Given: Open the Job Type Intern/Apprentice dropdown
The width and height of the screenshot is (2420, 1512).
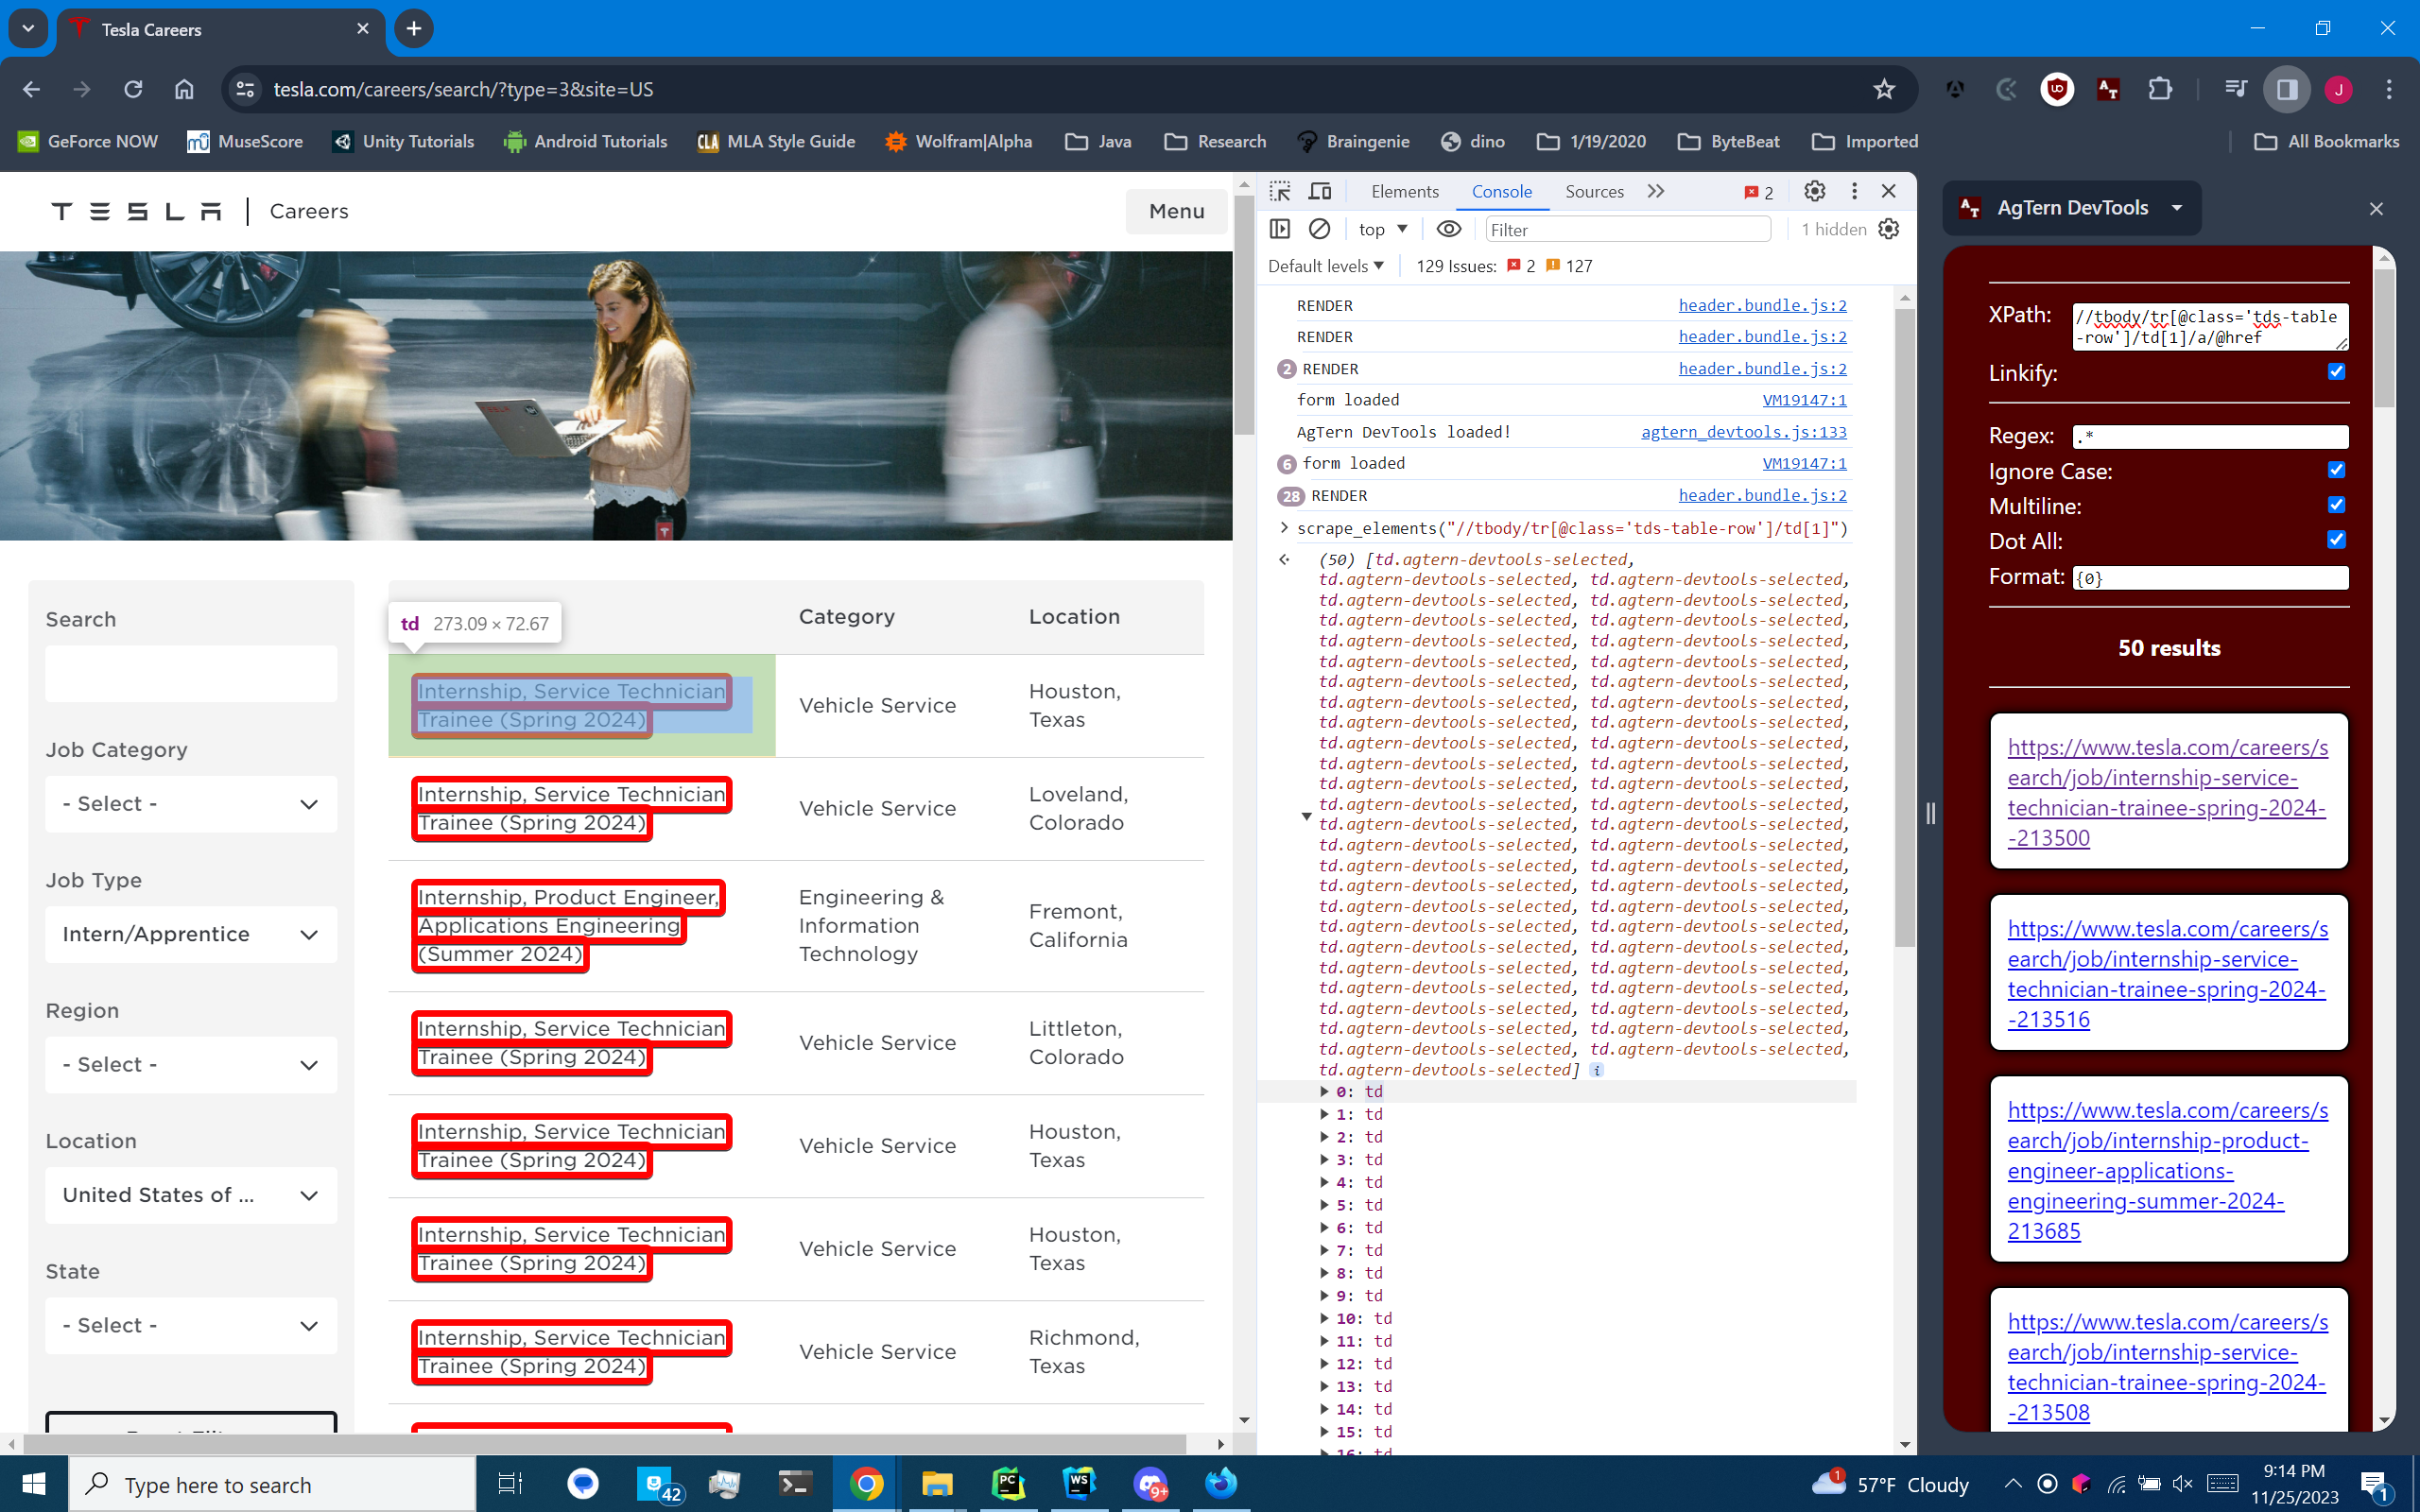Looking at the screenshot, I should (191, 934).
